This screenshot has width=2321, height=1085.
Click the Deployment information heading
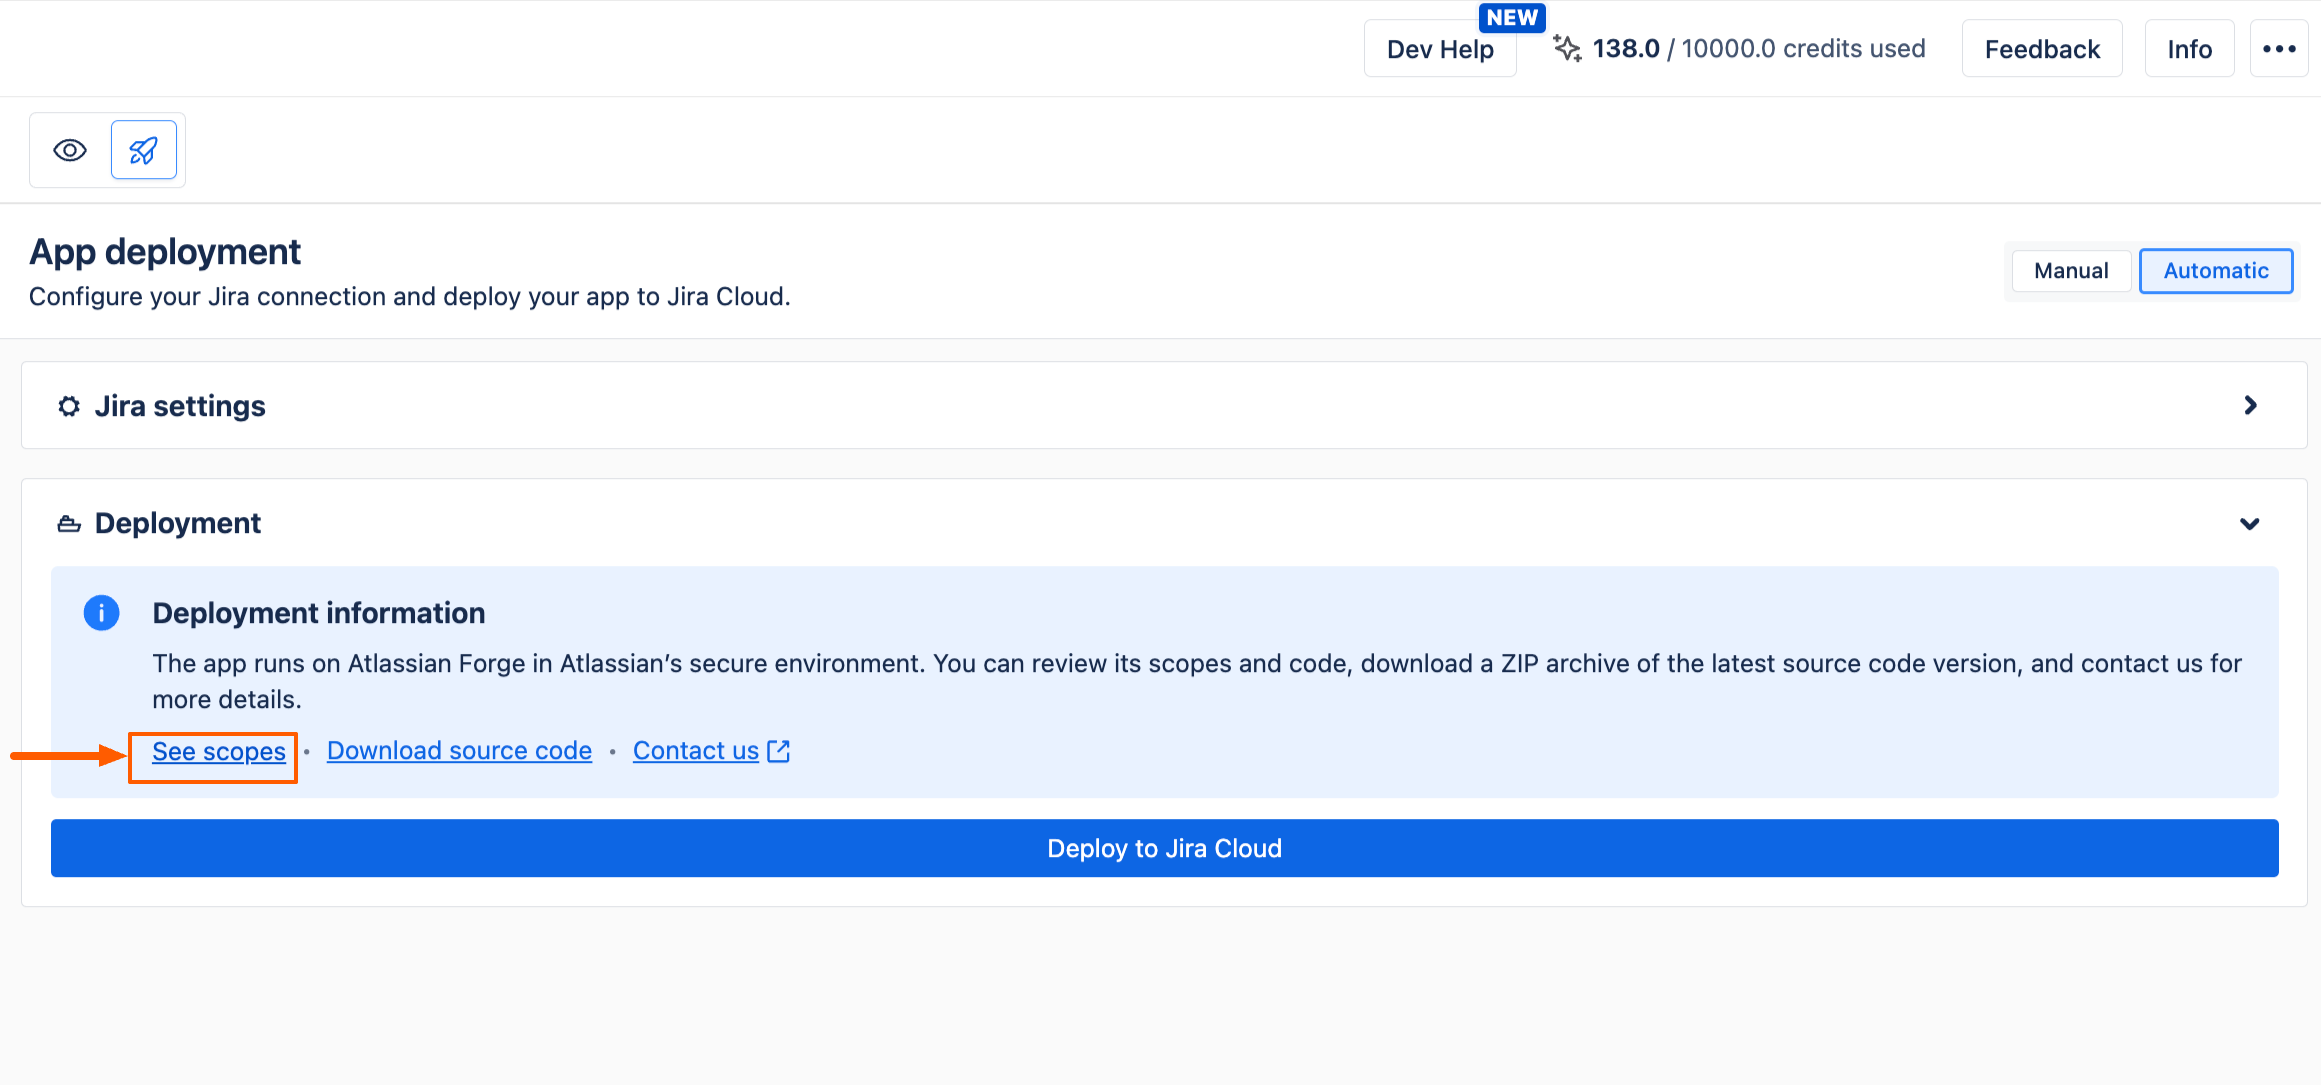pyautogui.click(x=319, y=613)
